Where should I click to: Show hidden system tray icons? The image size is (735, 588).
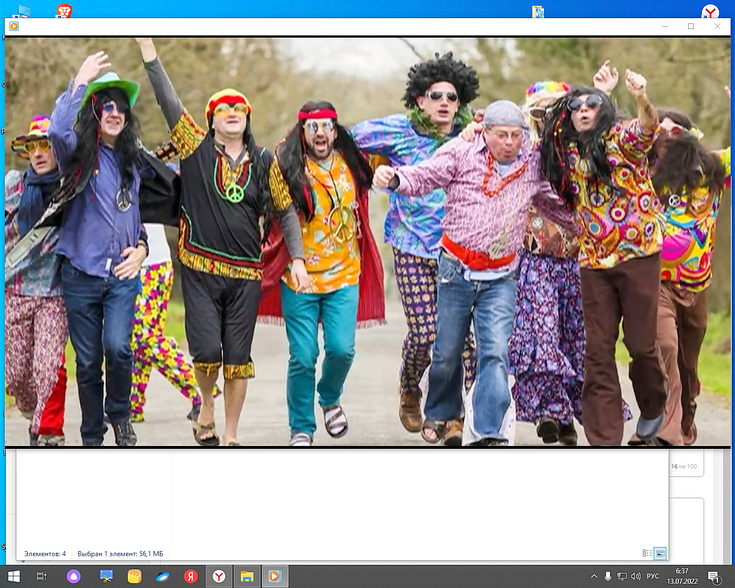click(594, 576)
